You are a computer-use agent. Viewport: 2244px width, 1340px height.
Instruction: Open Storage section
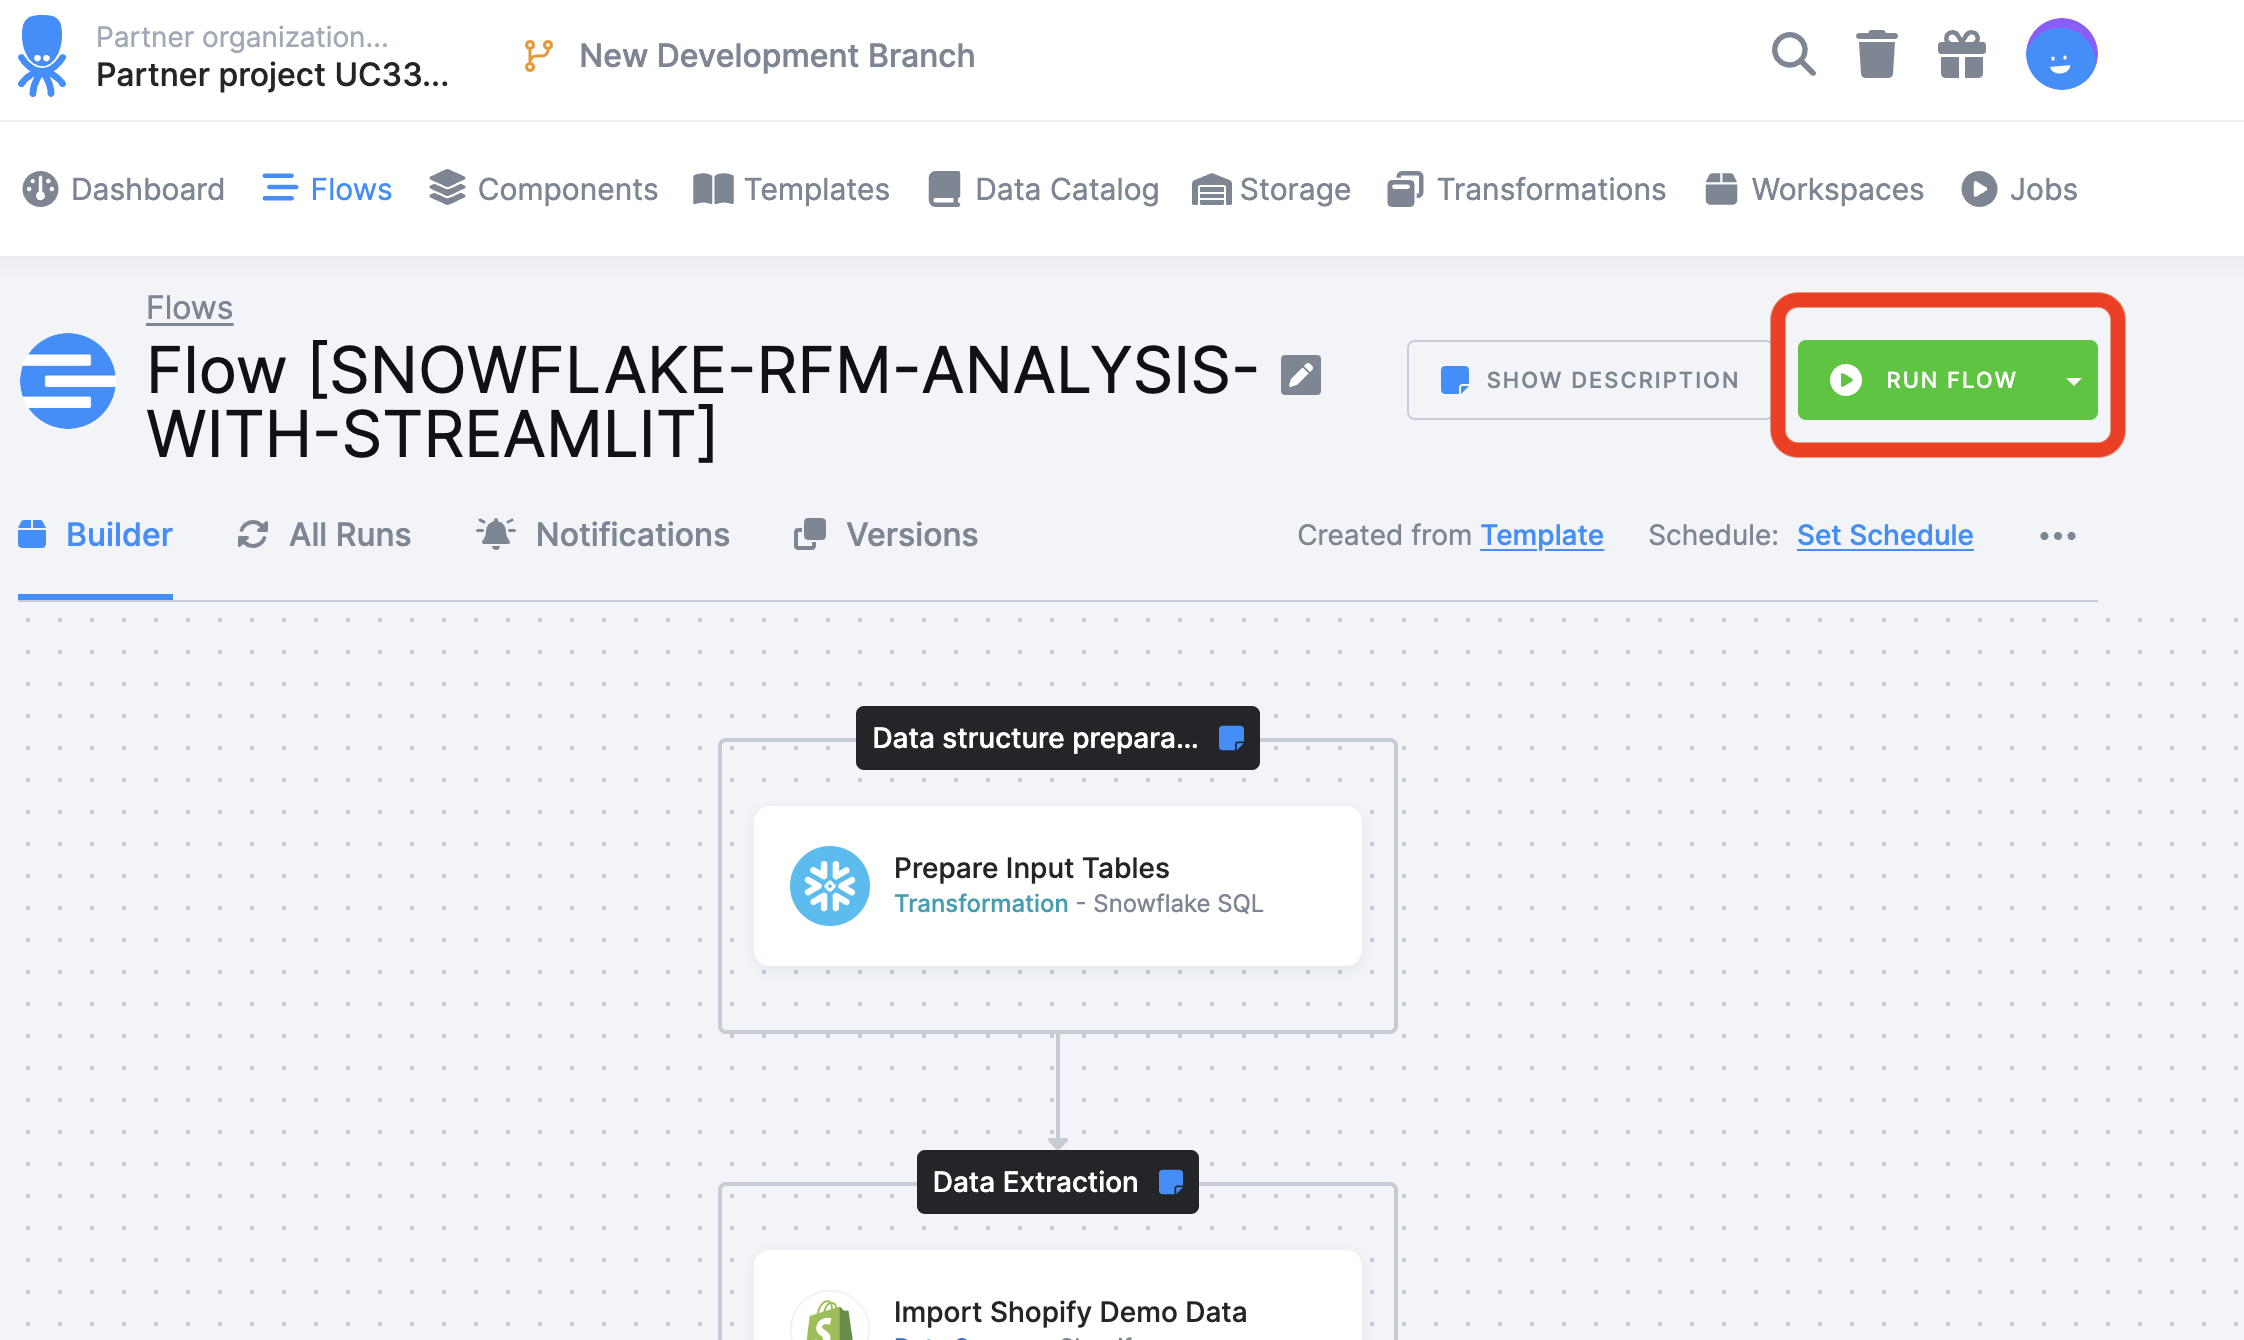point(1272,189)
